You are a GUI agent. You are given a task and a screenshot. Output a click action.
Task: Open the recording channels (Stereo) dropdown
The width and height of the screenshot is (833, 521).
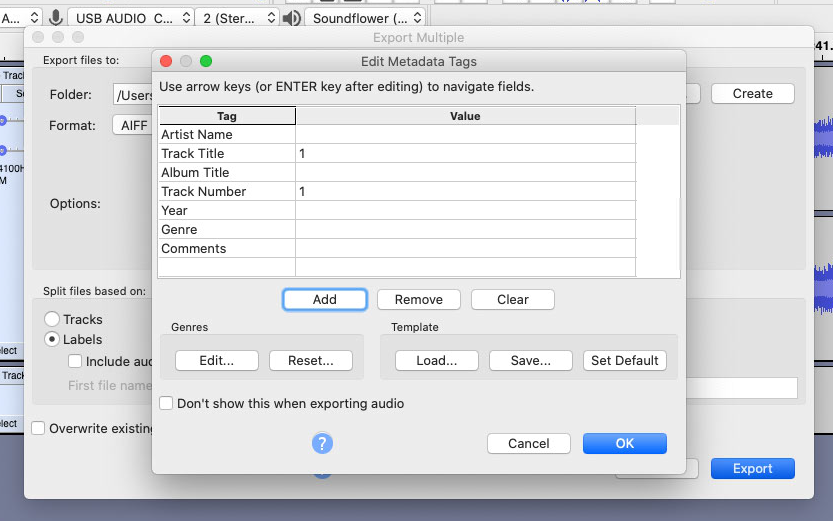(237, 18)
